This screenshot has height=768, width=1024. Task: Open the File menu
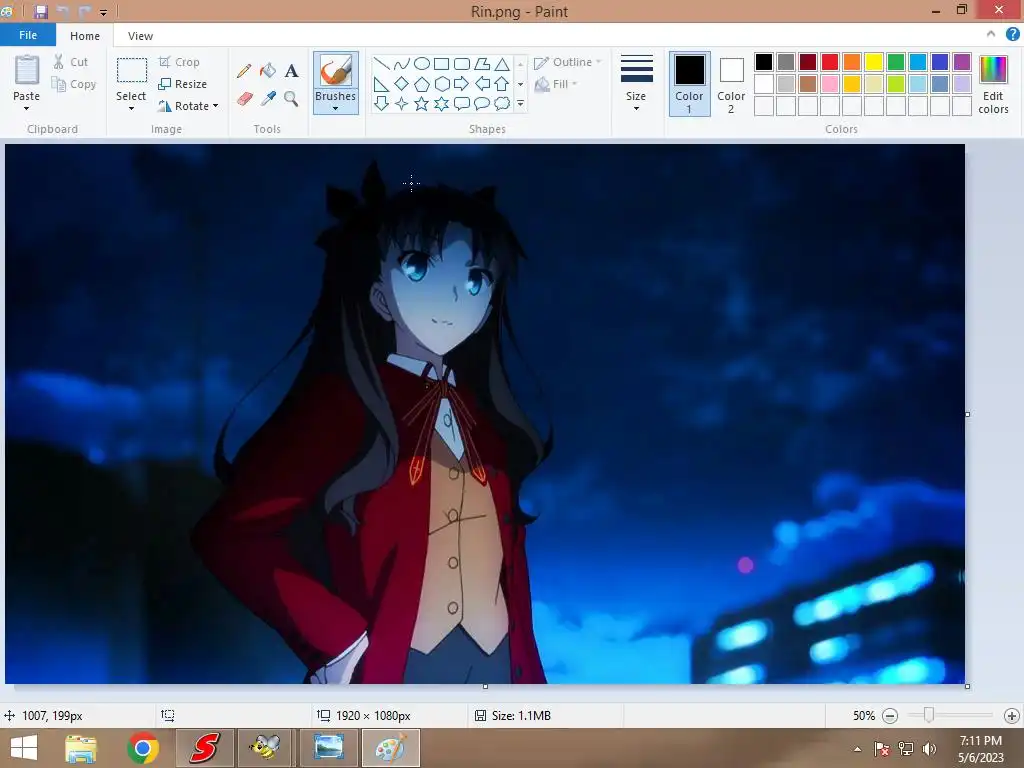[28, 35]
